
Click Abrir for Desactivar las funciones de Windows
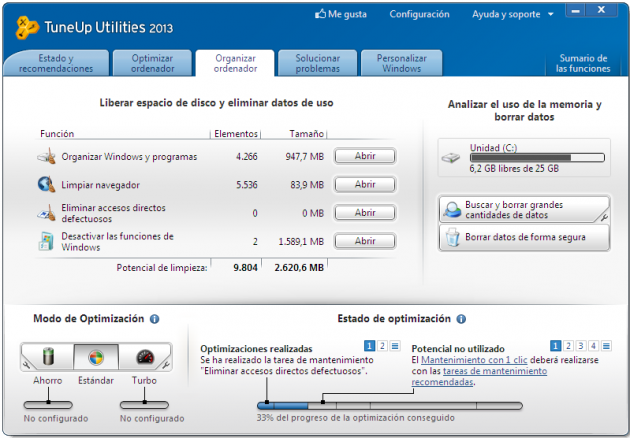tap(365, 241)
